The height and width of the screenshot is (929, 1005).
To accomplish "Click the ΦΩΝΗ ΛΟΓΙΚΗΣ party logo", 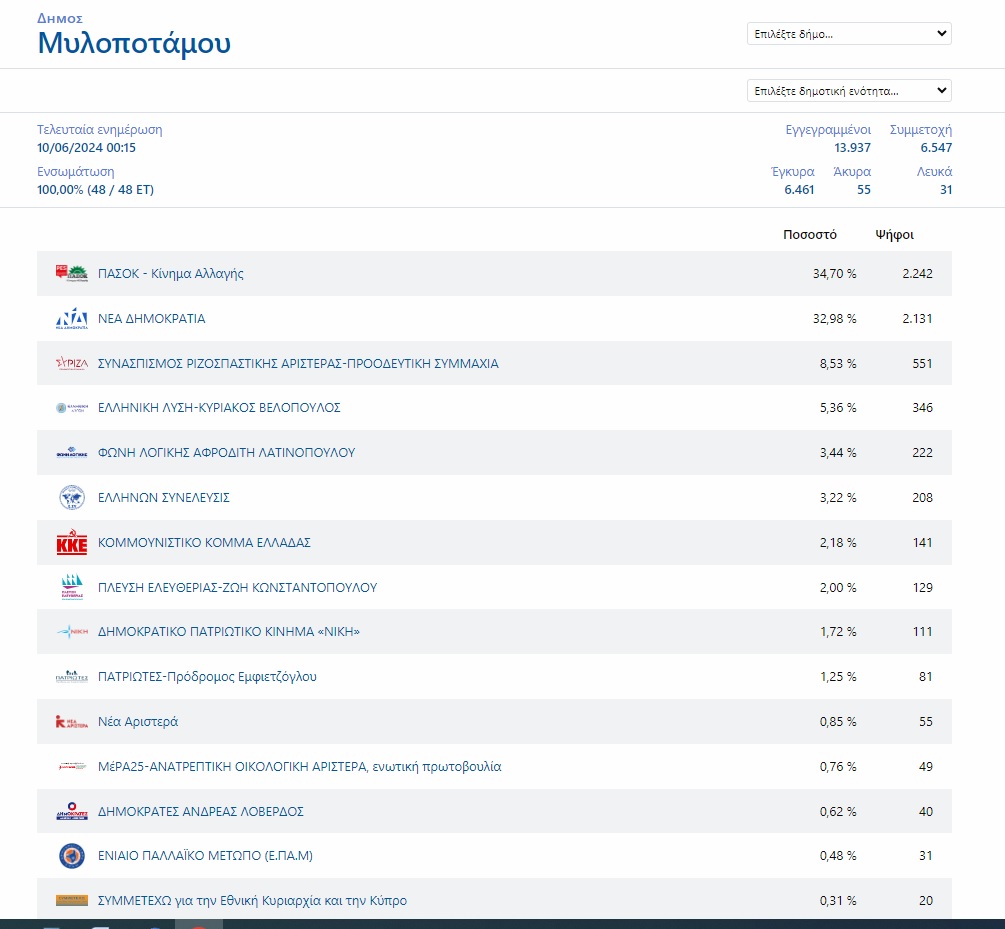I will tap(72, 453).
